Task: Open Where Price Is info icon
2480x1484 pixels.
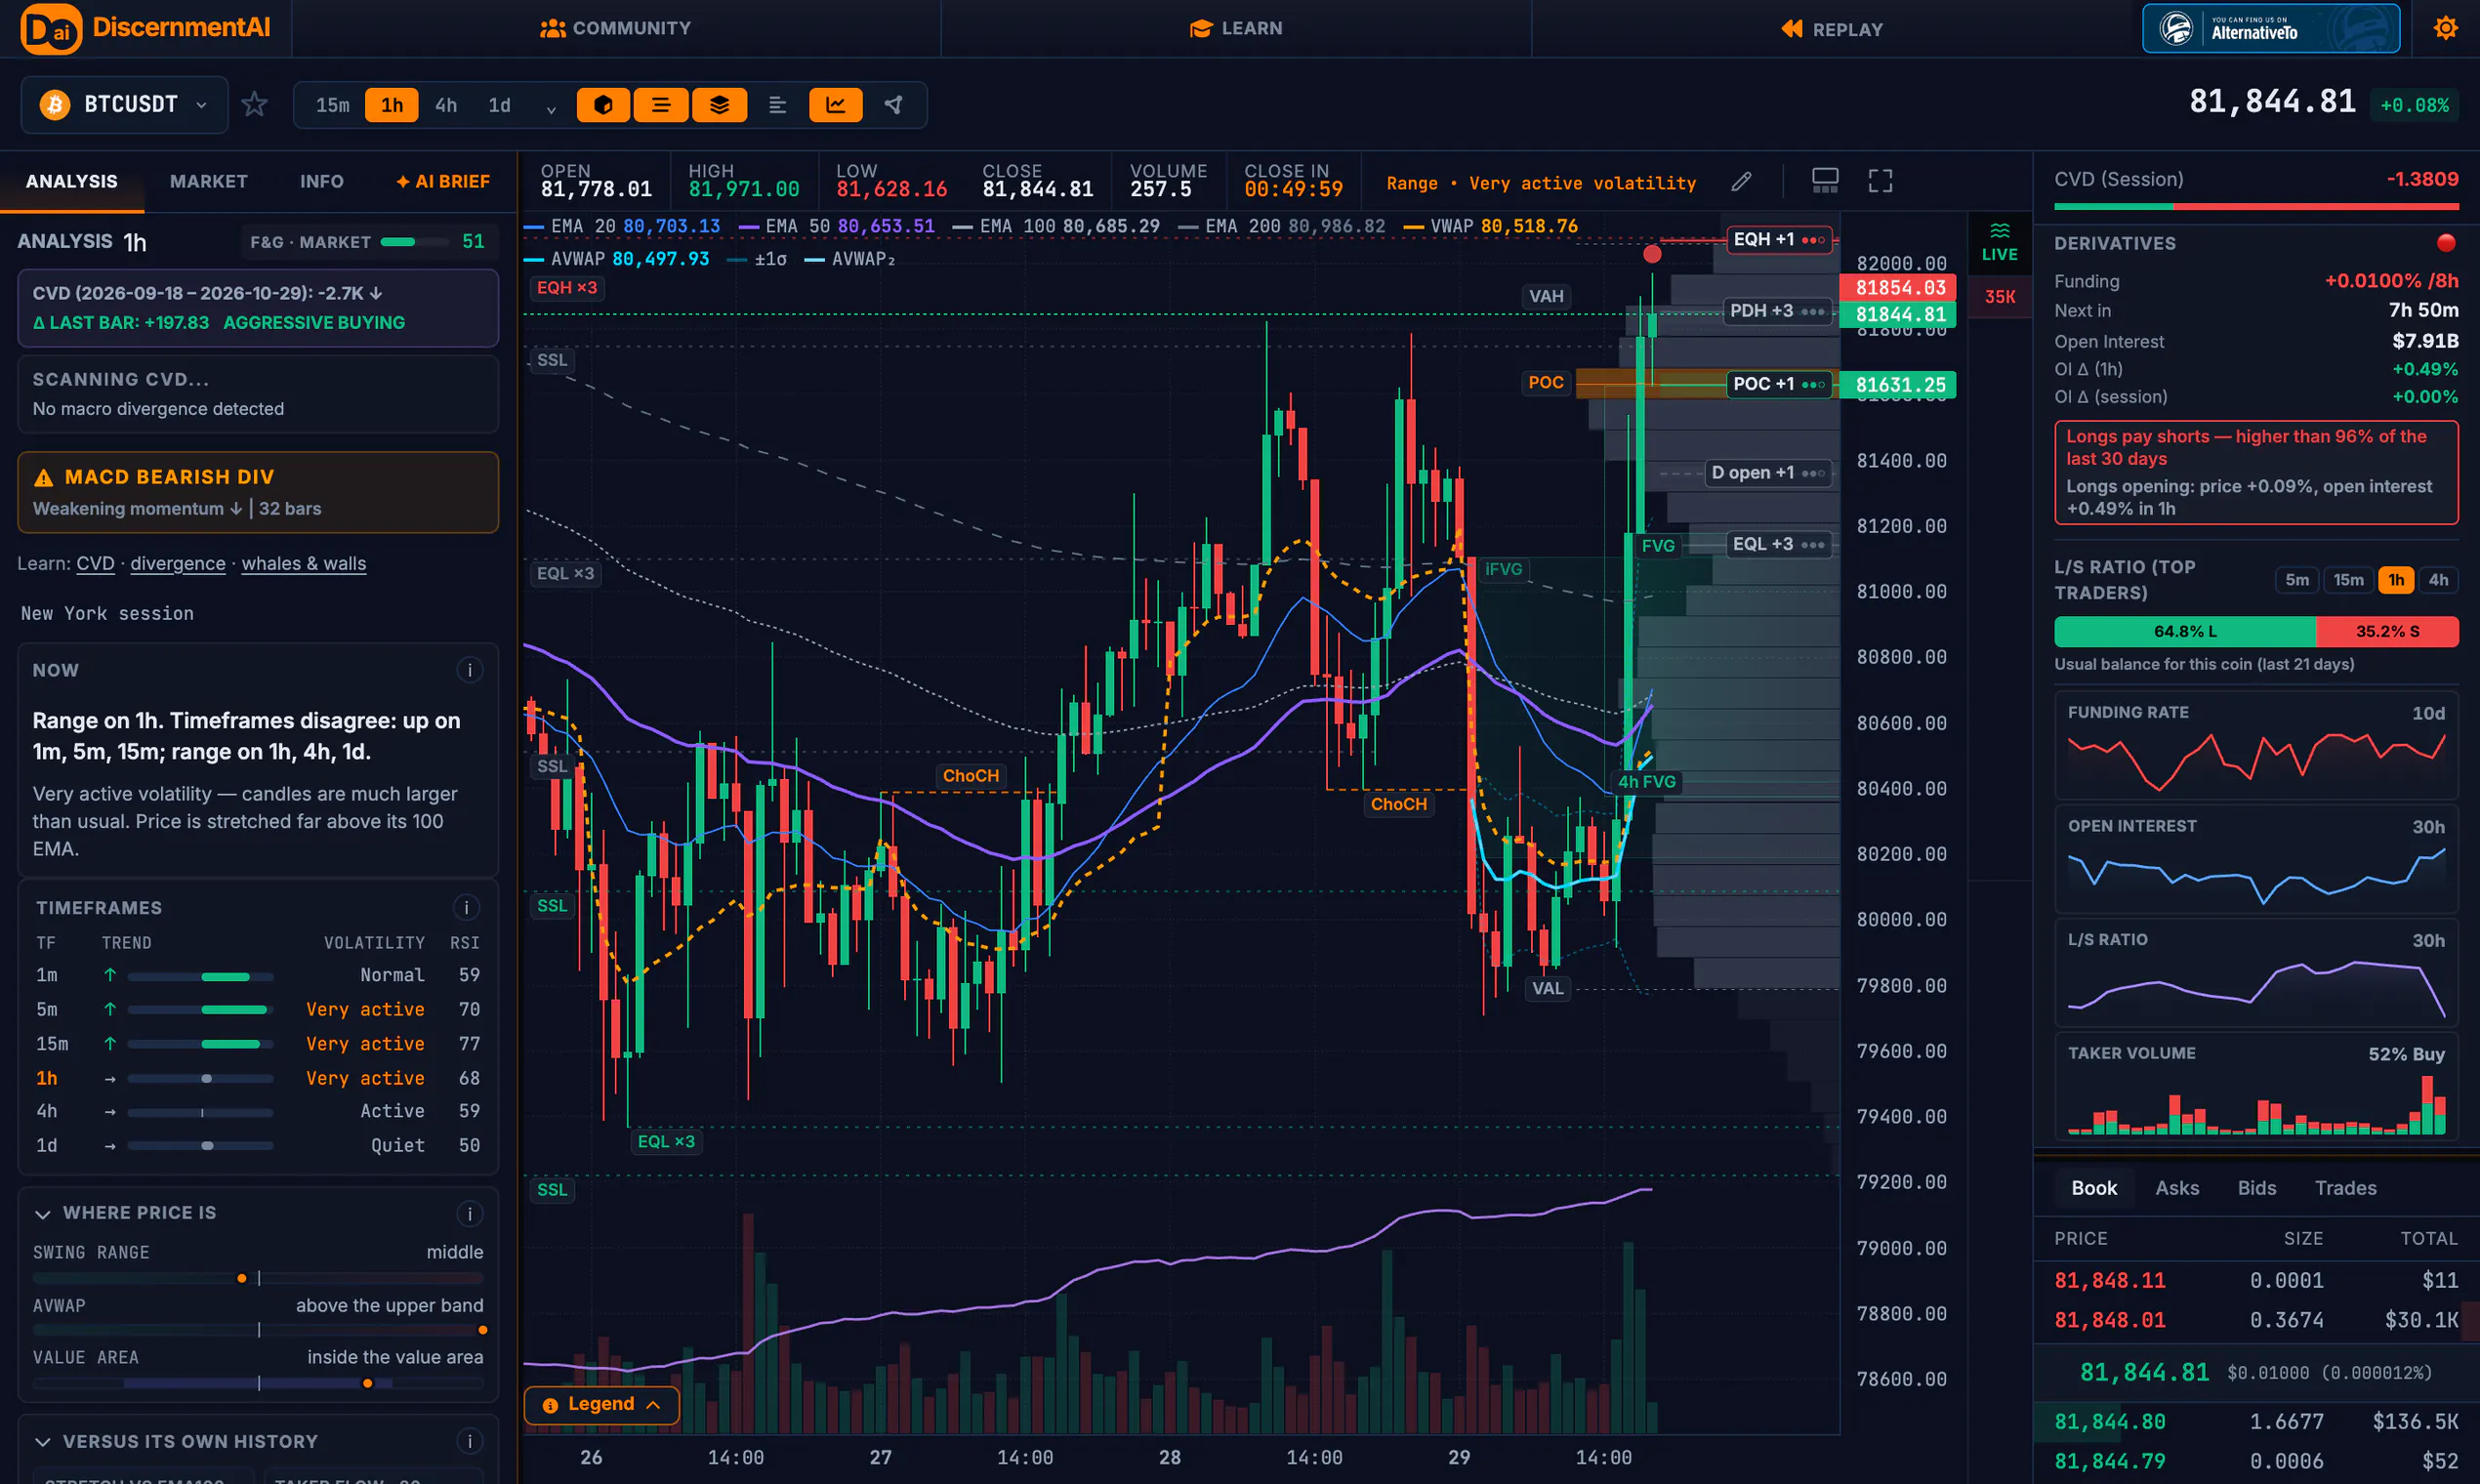Action: pyautogui.click(x=469, y=1214)
